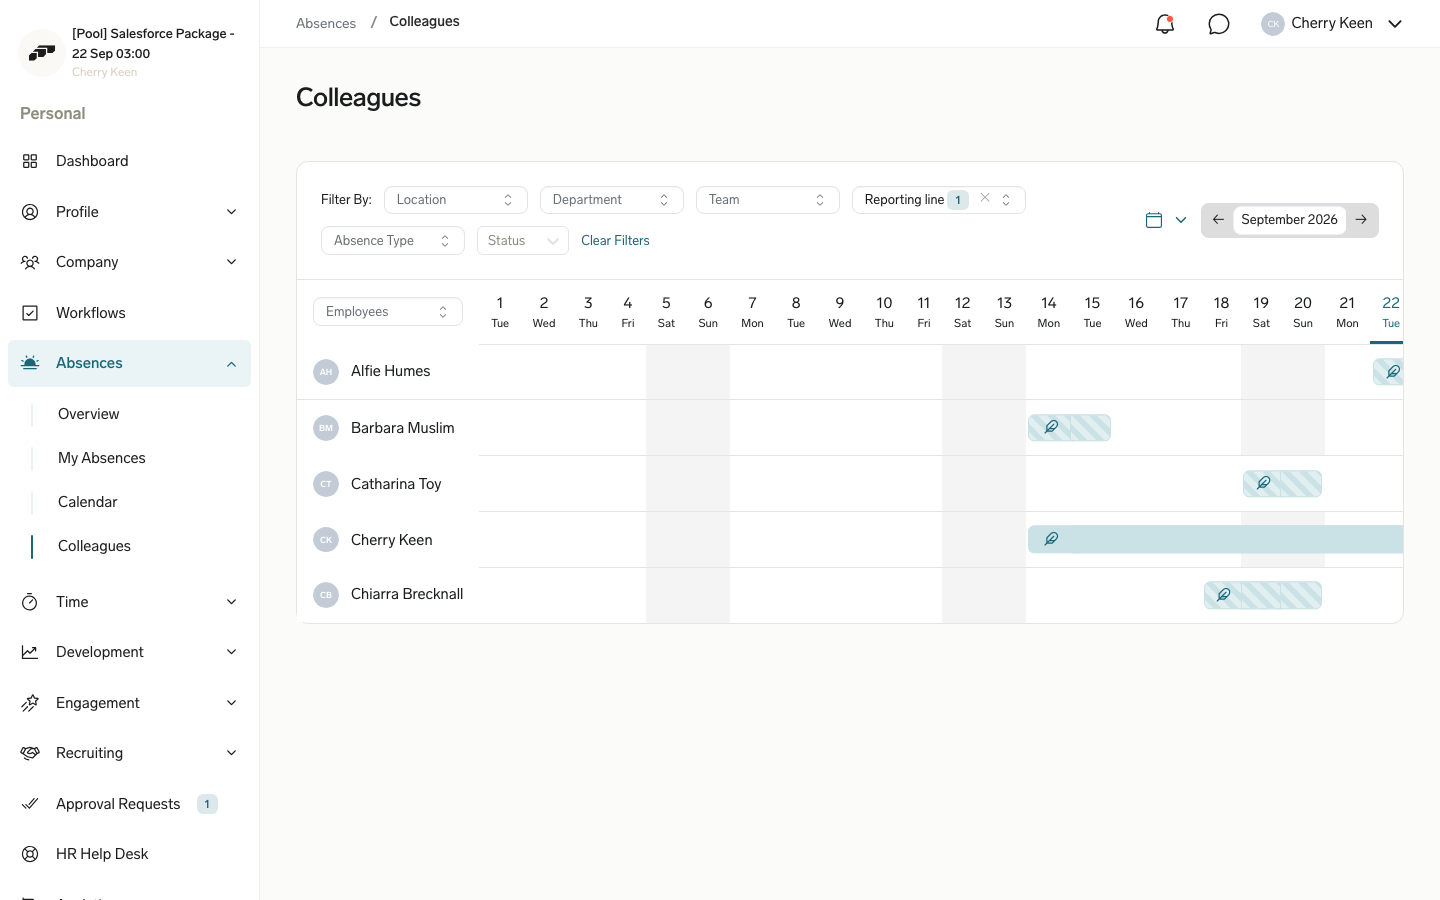Open Alfie Humes' absence on the 22nd
The image size is (1440, 900).
point(1388,371)
